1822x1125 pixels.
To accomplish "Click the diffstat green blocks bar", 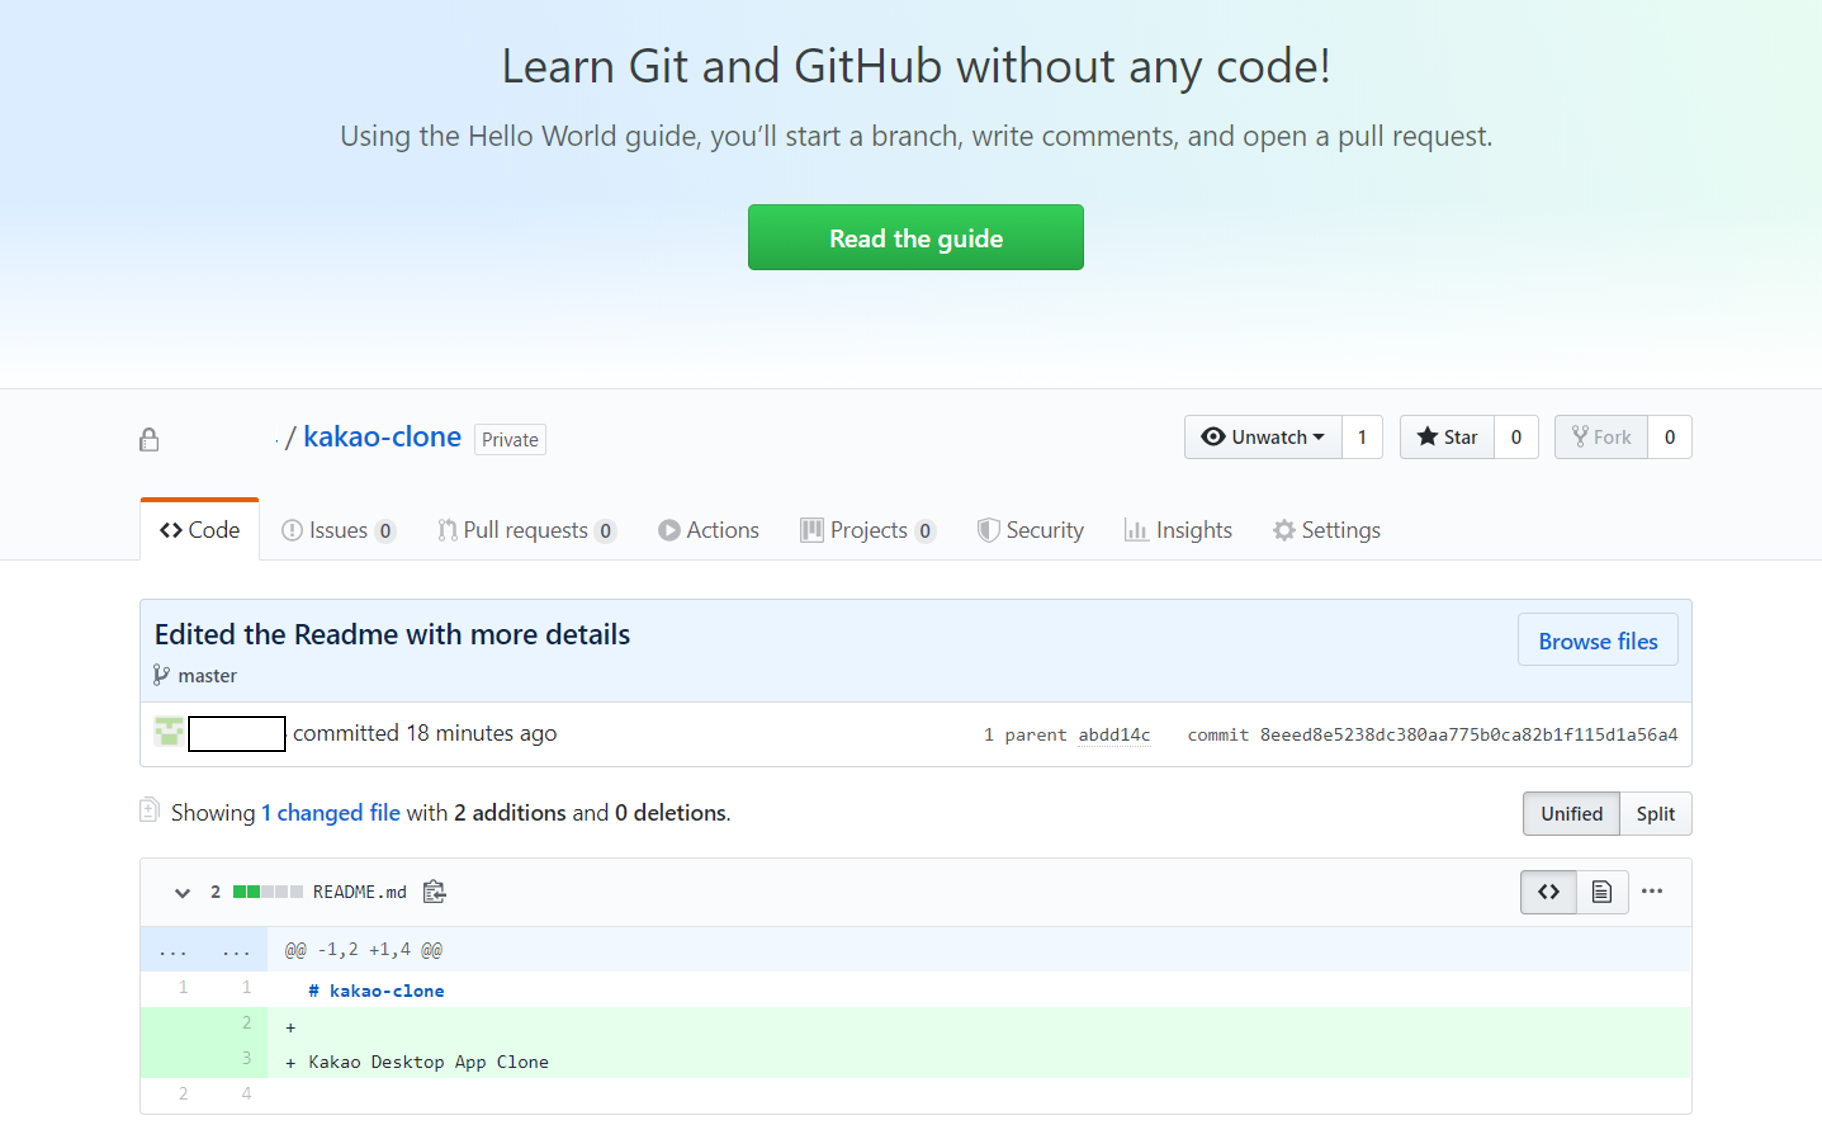I will pyautogui.click(x=267, y=892).
